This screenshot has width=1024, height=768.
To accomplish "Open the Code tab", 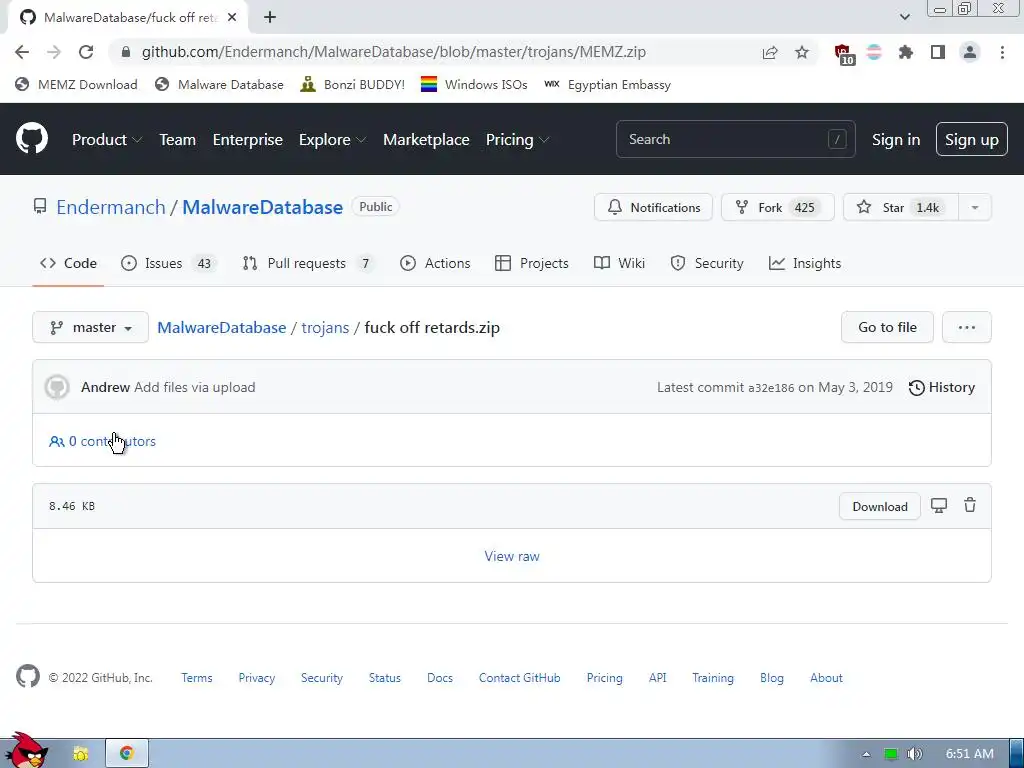I will (68, 263).
